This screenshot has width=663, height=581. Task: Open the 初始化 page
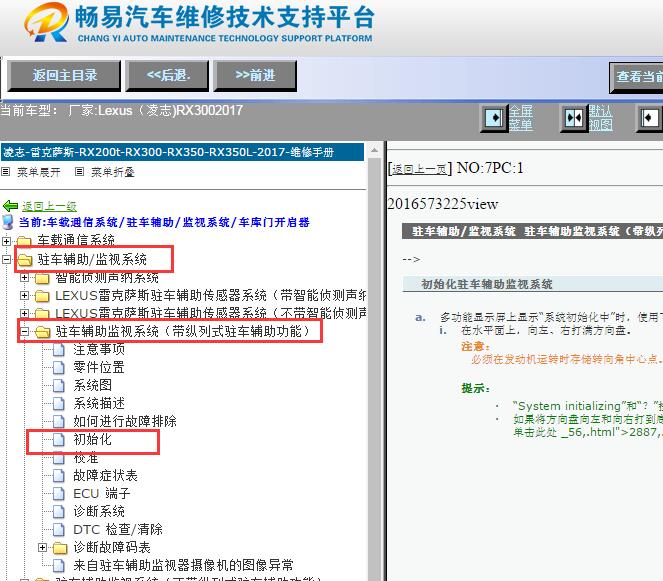(93, 439)
